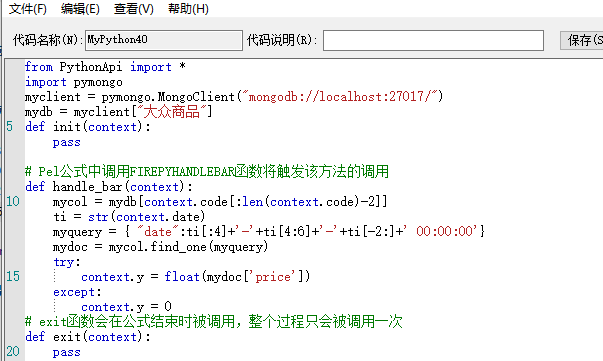The width and height of the screenshot is (603, 361).
Task: Open the 查看(V) menu
Action: 133,8
